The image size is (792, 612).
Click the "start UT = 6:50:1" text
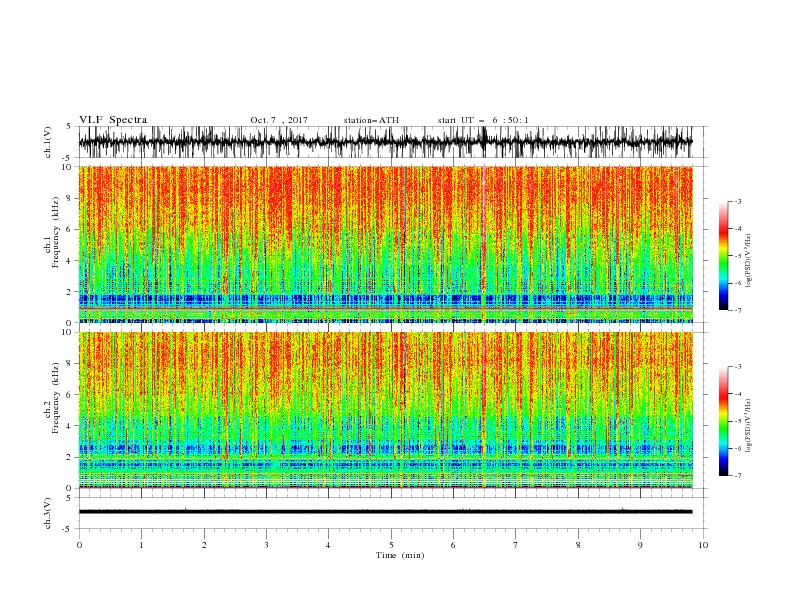point(483,120)
